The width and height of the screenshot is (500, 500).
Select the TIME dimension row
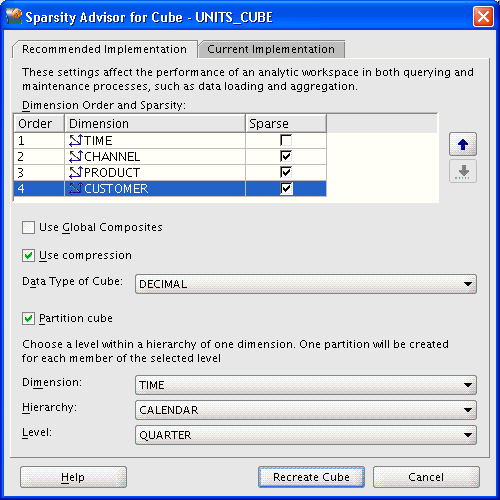170,140
